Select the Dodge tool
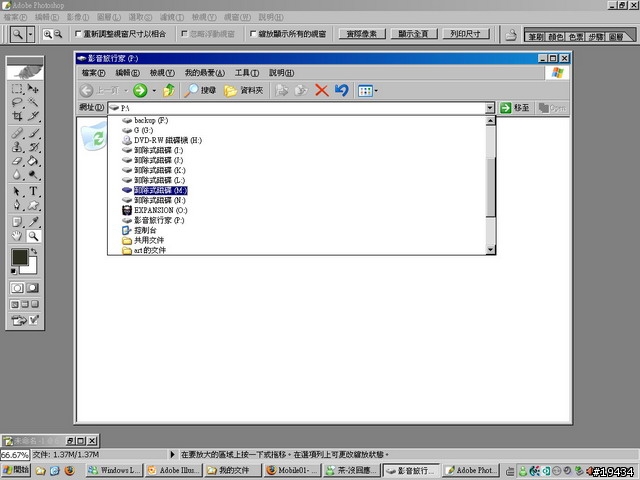 click(33, 175)
